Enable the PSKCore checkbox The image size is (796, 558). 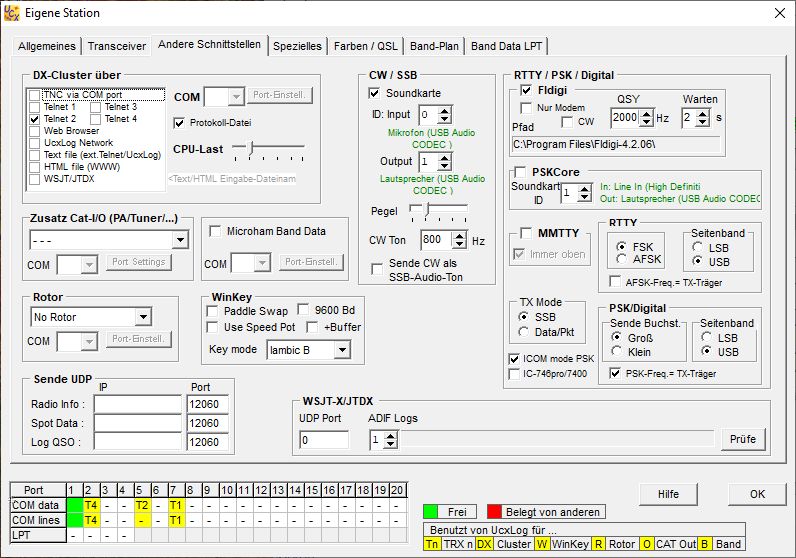coord(521,172)
